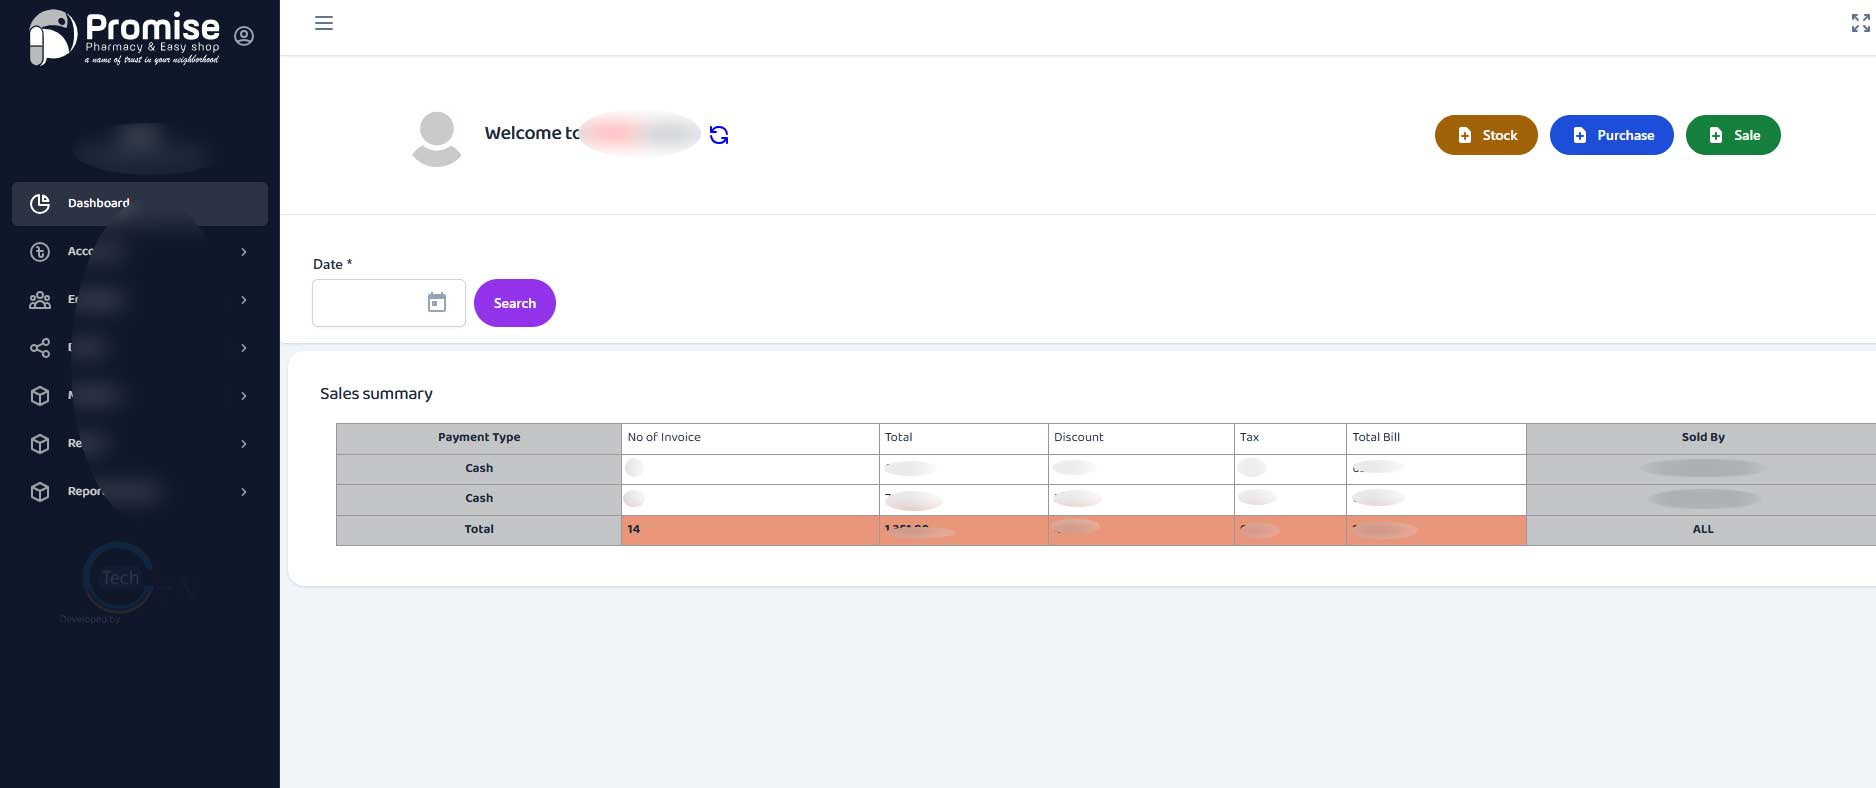Screen dimensions: 1876x788
Task: Click the hamburger menu icon
Action: pos(323,23)
